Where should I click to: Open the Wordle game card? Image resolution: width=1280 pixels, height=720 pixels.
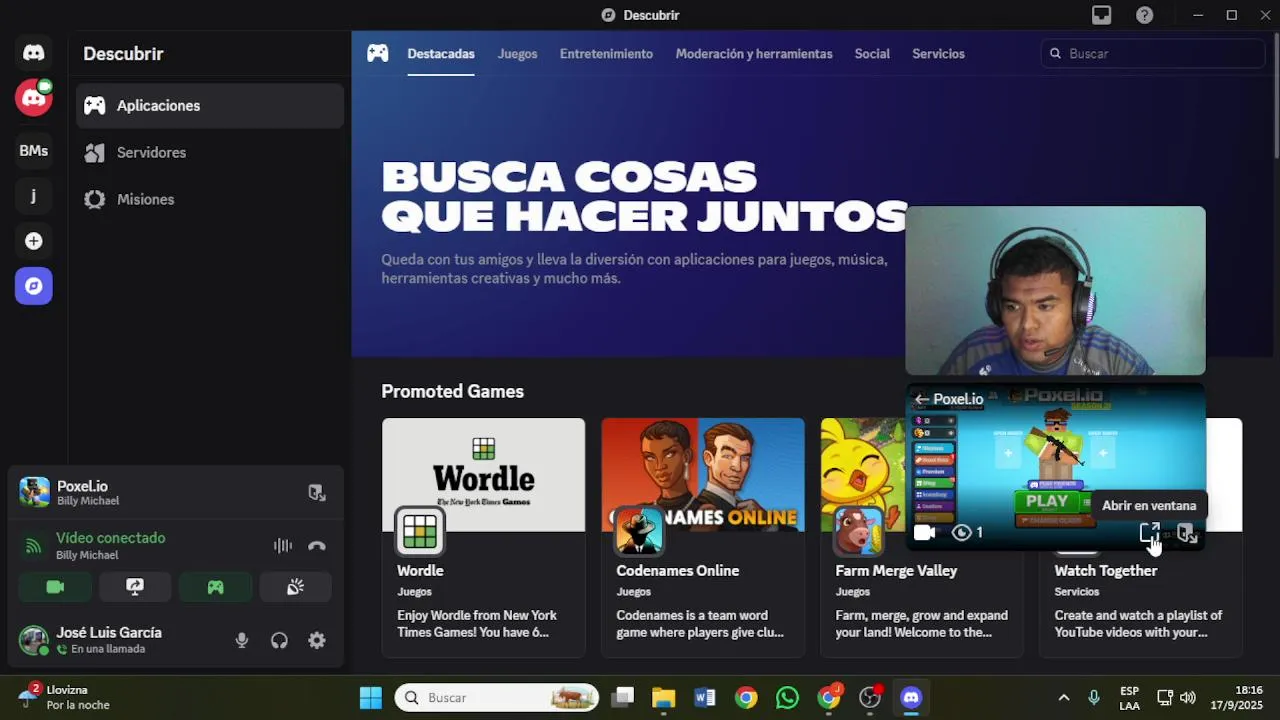pos(483,537)
